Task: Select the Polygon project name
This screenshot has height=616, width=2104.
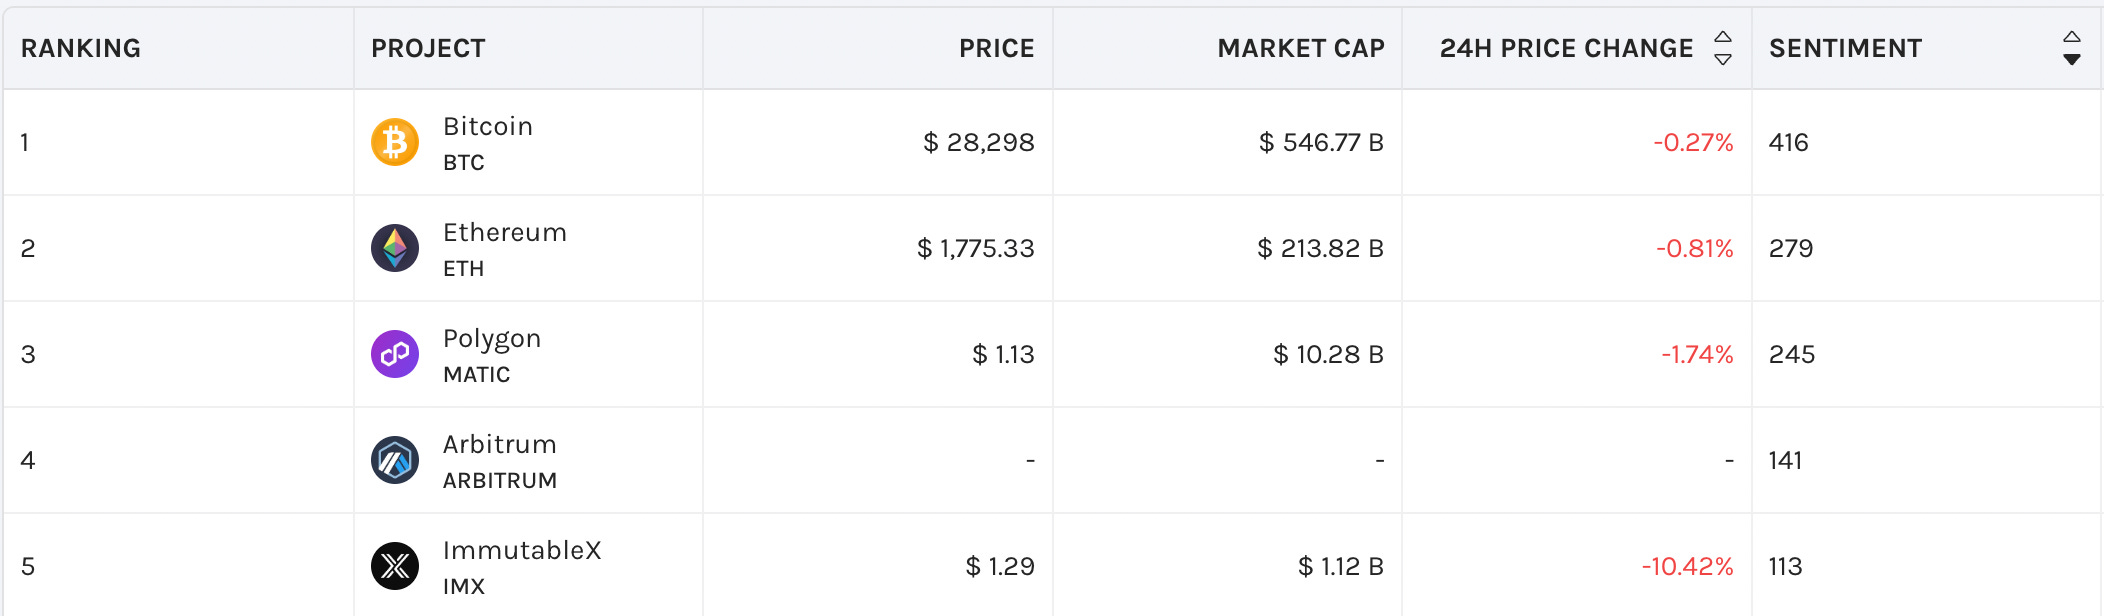Action: pyautogui.click(x=492, y=339)
